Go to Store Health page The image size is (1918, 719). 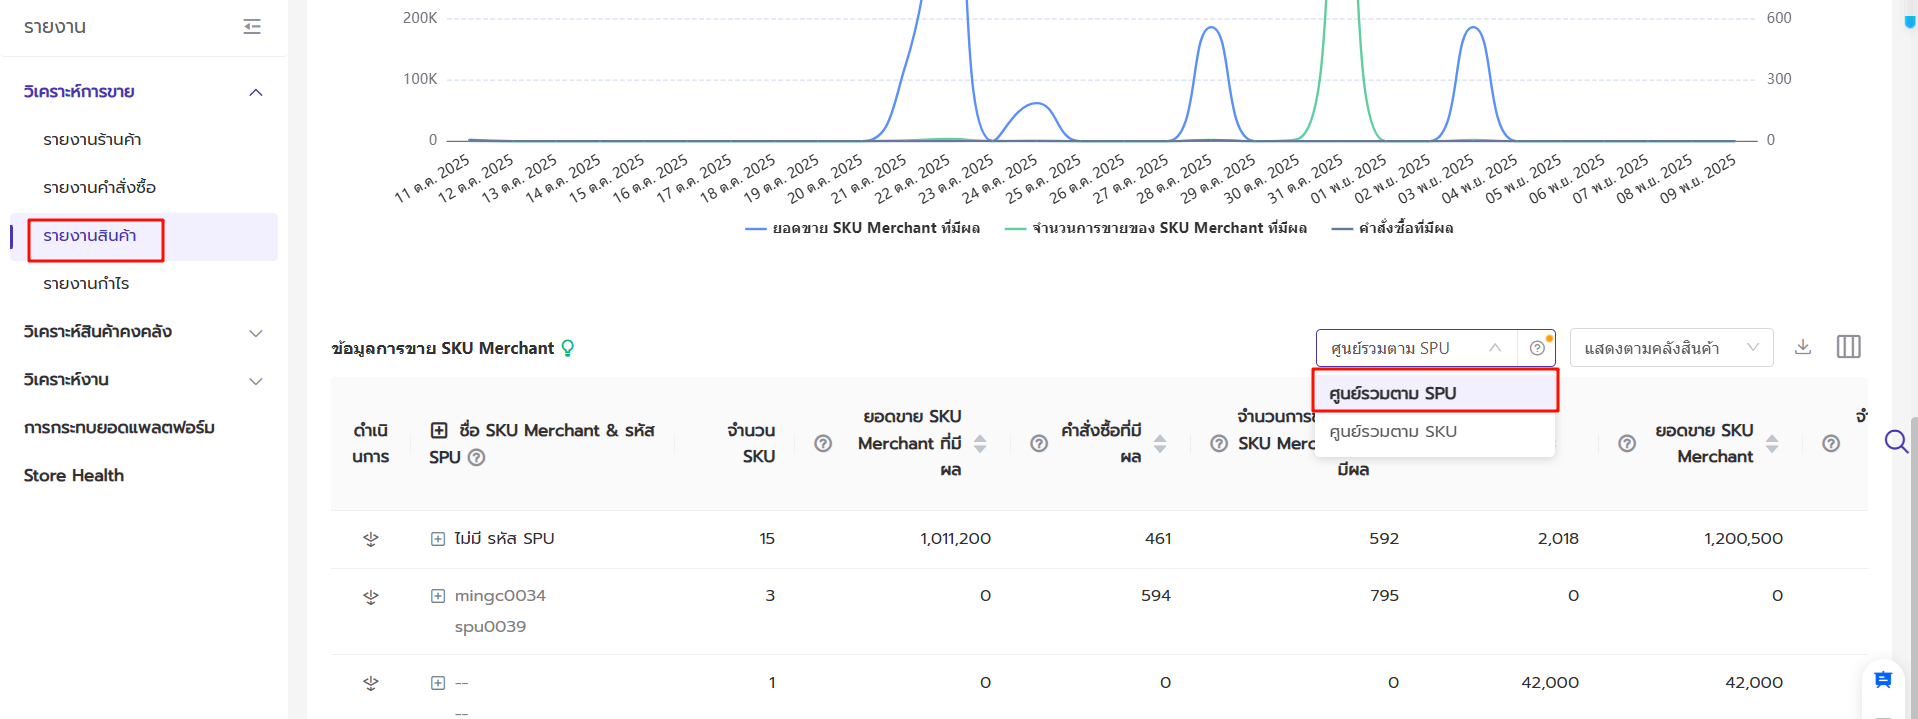click(x=74, y=476)
